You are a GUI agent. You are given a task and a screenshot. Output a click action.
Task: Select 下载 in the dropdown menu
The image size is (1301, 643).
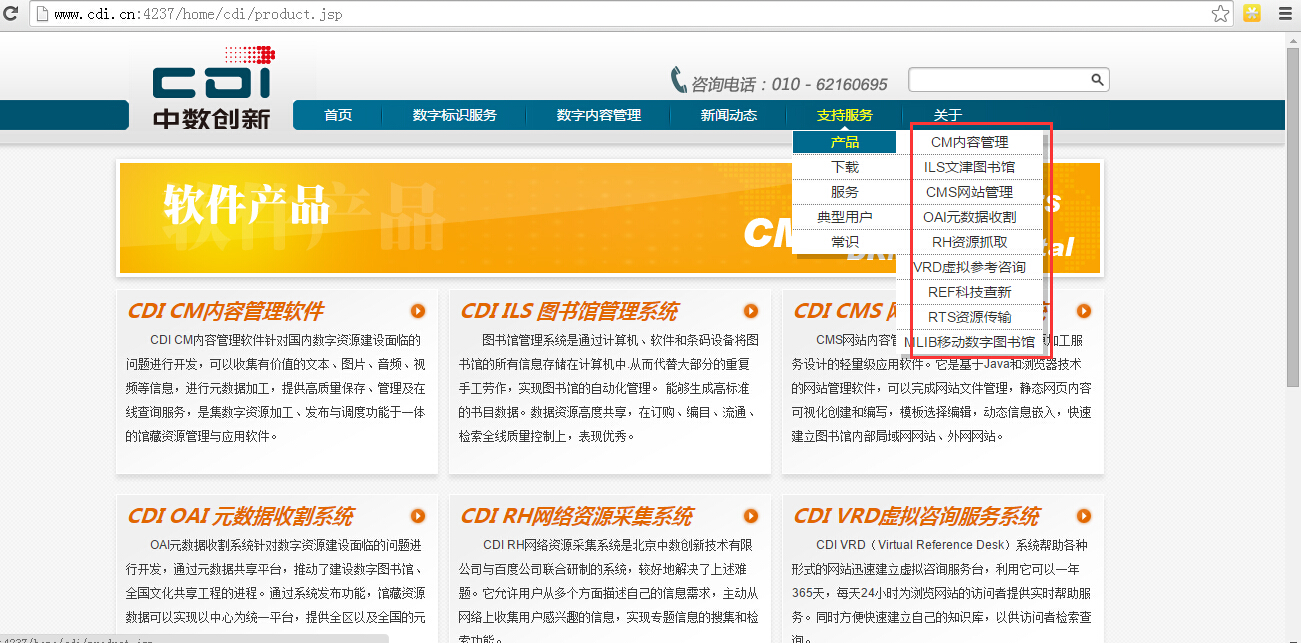(845, 167)
